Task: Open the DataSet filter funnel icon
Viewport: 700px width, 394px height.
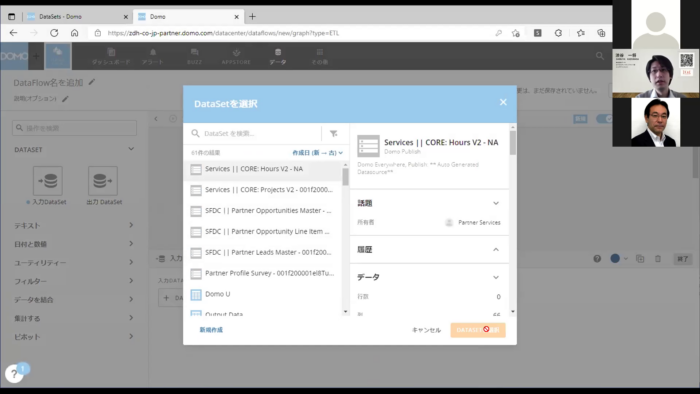Action: pos(333,133)
